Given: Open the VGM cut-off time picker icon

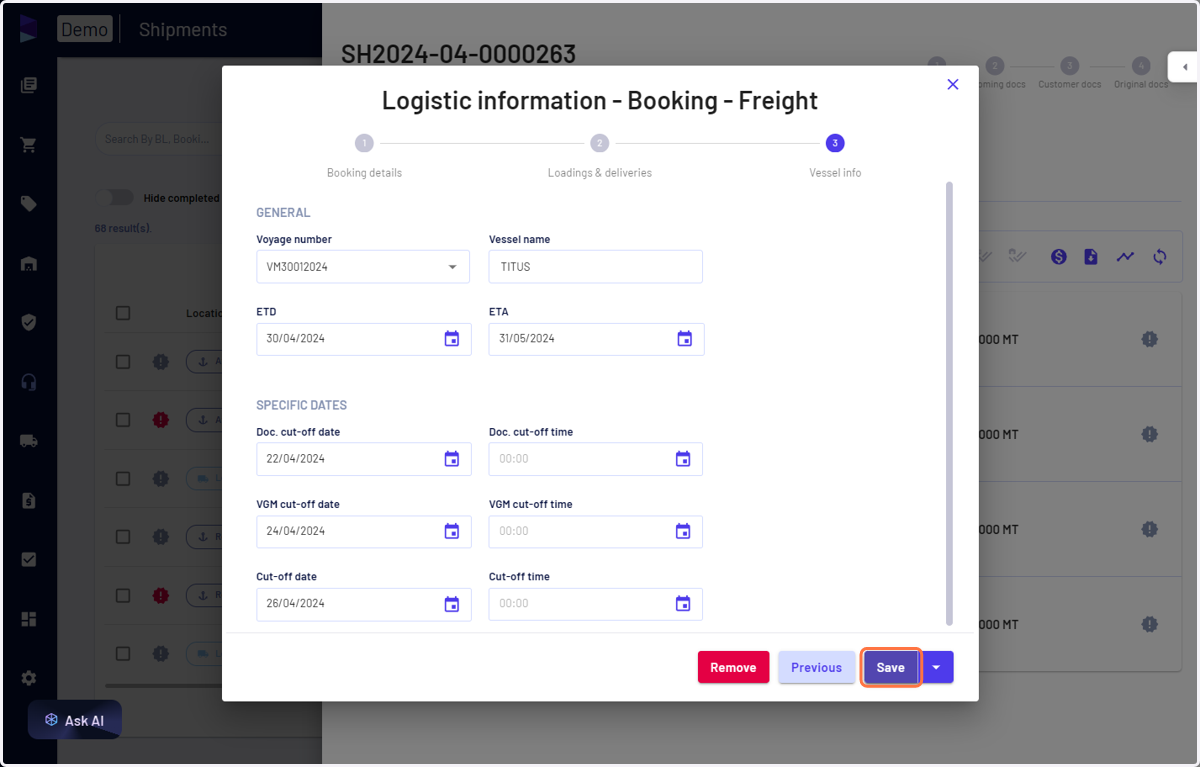Looking at the screenshot, I should click(x=683, y=531).
